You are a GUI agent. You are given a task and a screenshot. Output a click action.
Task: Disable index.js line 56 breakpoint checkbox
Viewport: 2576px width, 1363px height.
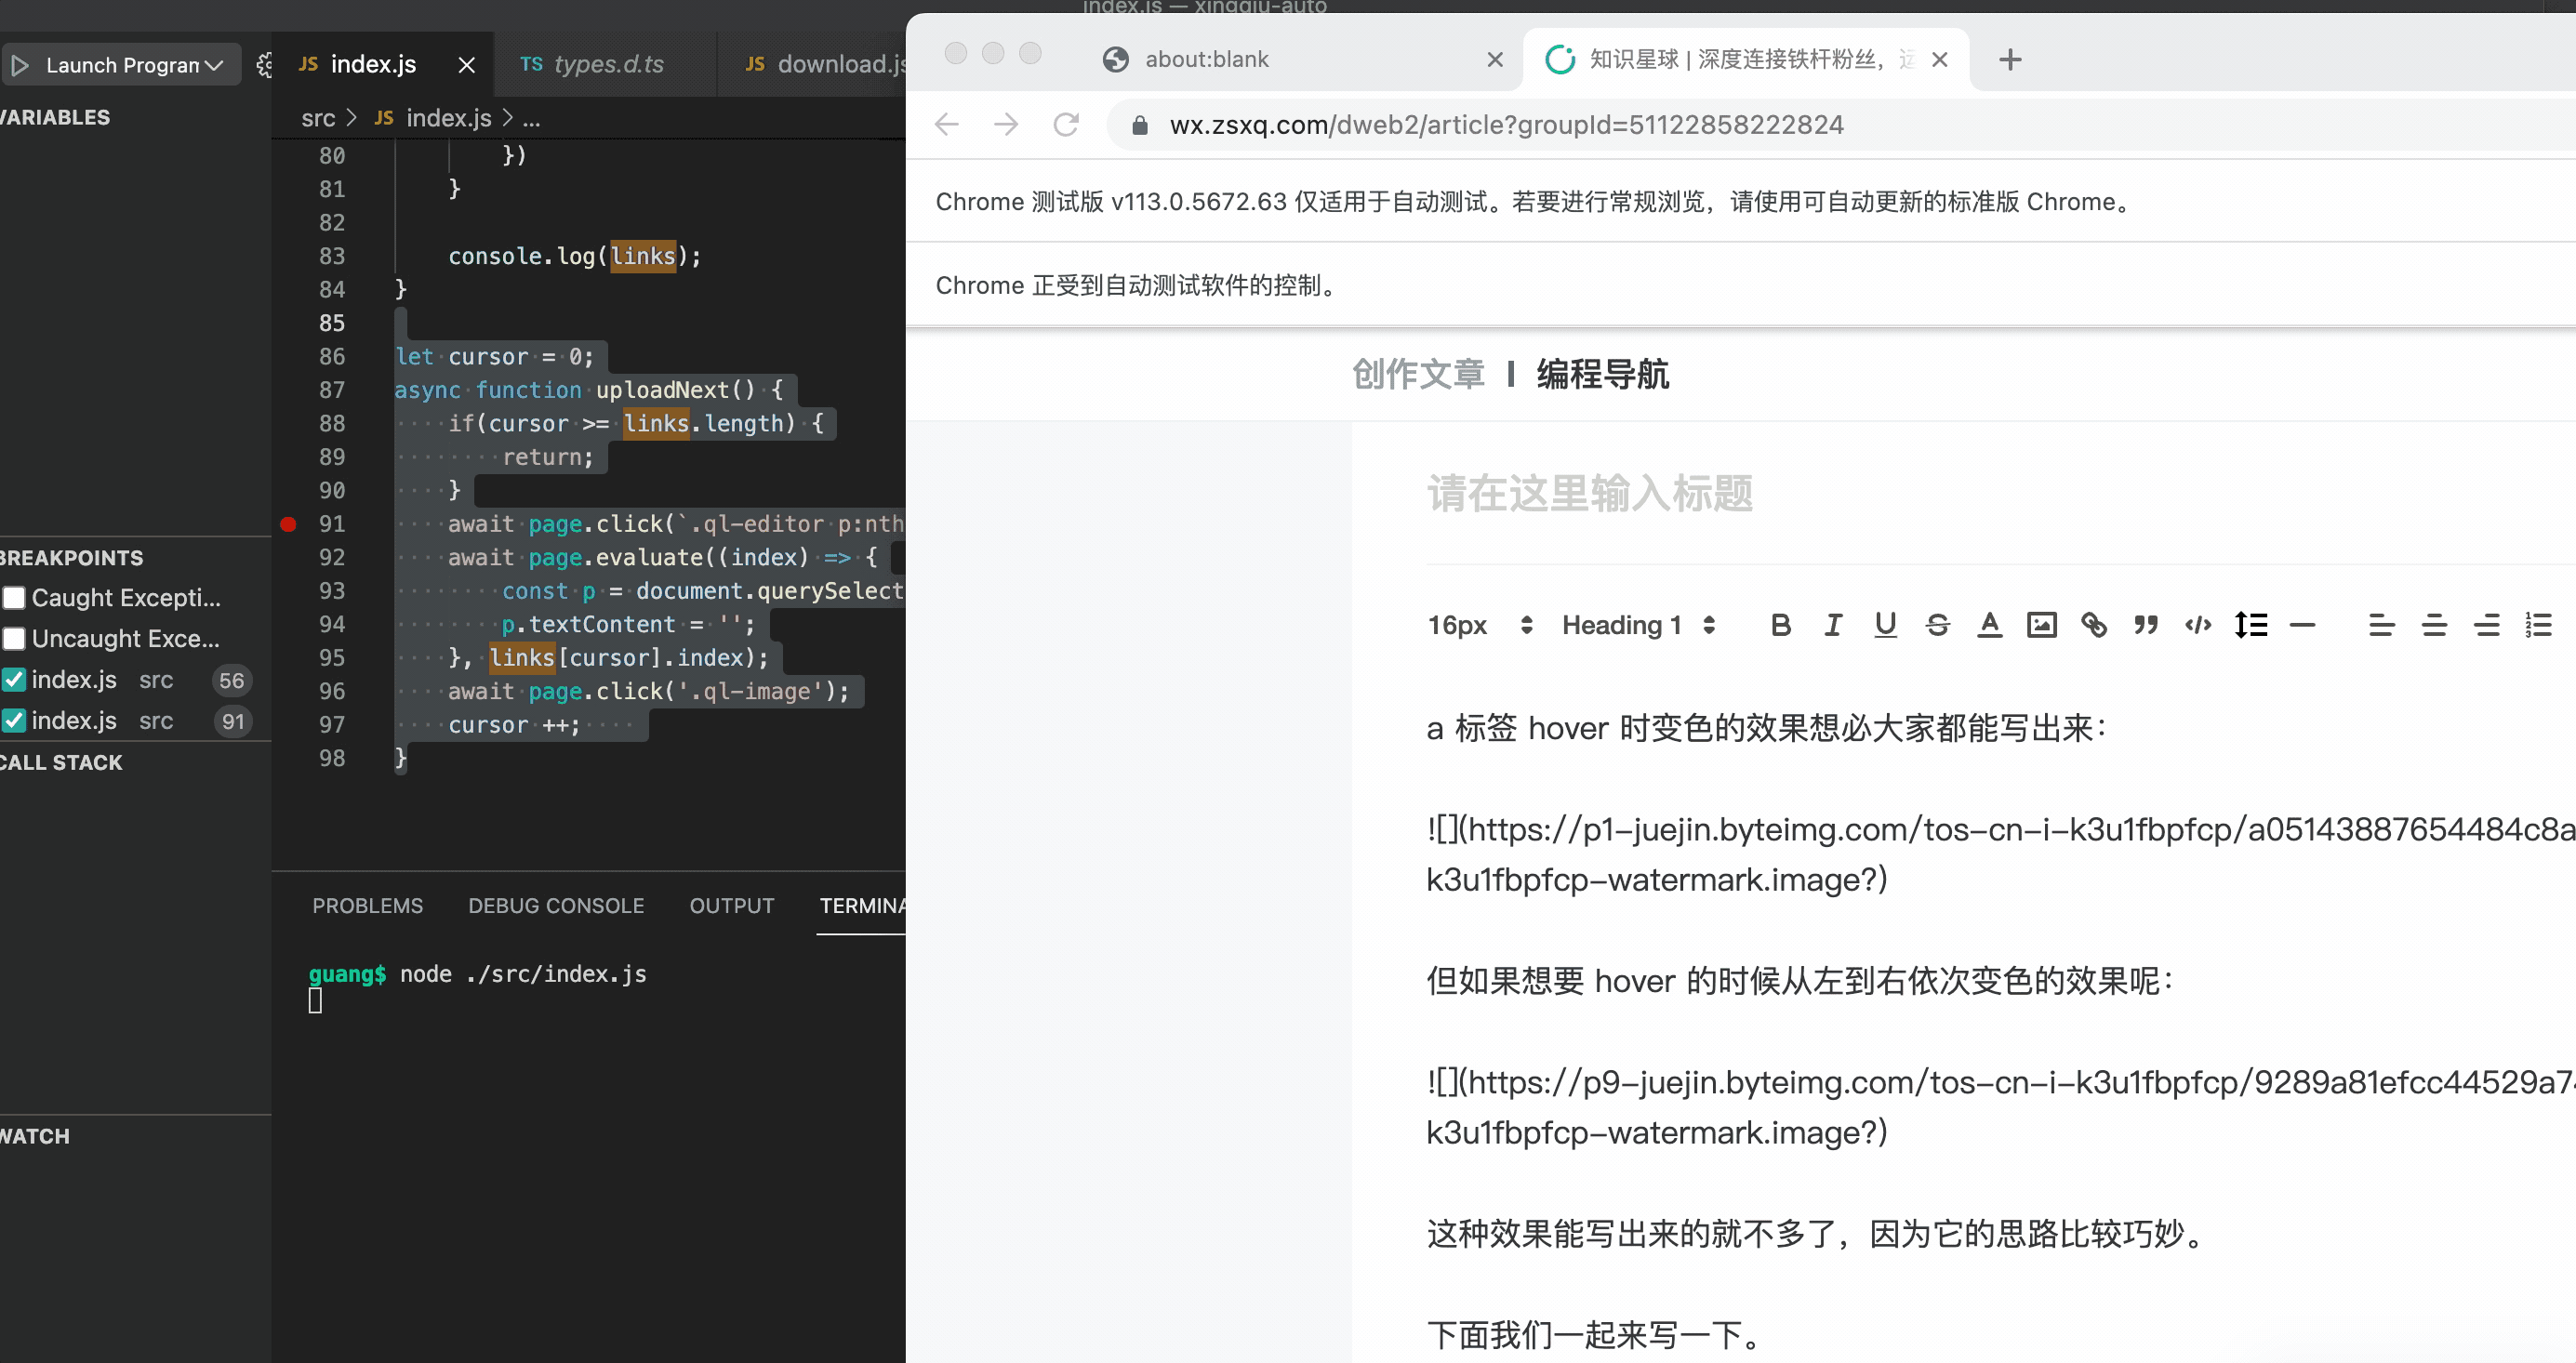pyautogui.click(x=14, y=680)
